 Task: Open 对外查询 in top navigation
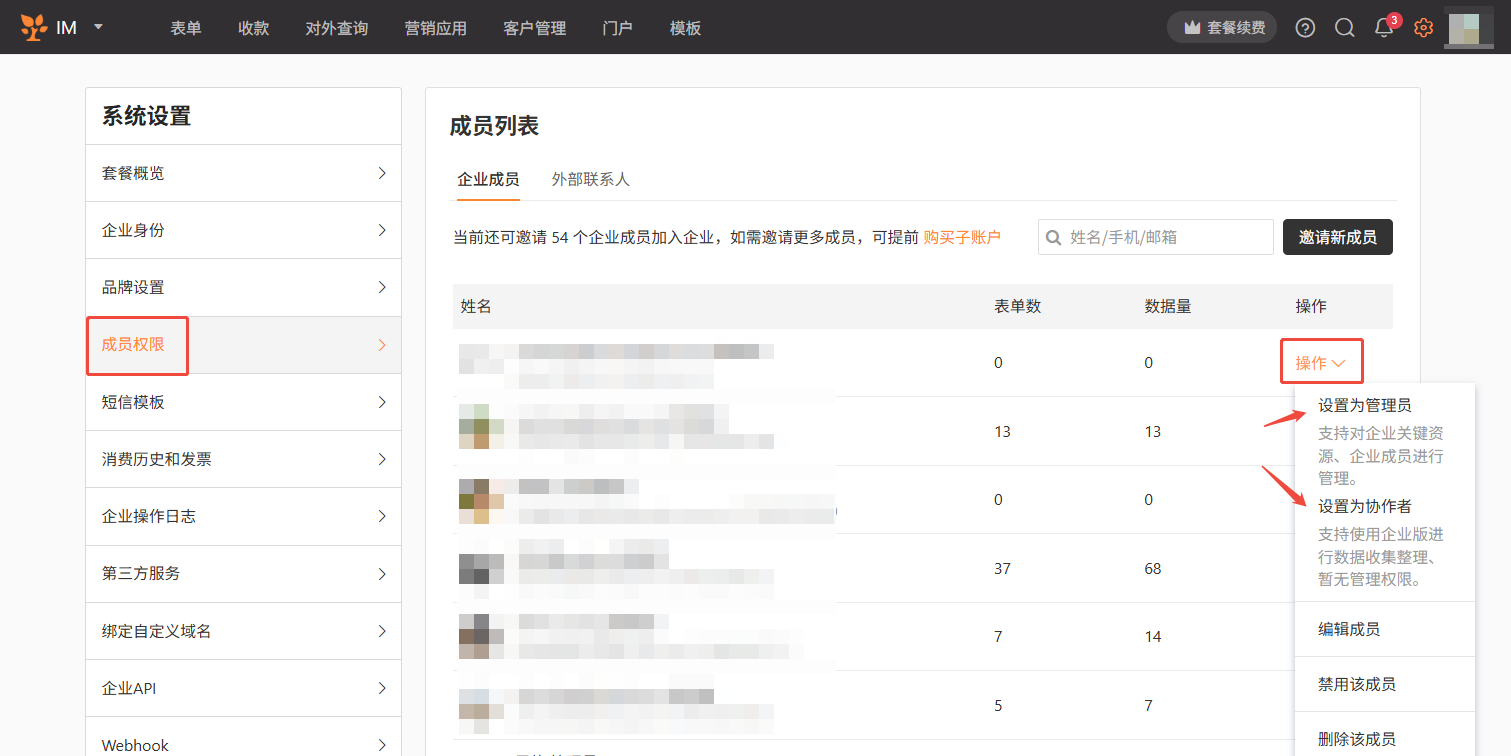click(337, 28)
